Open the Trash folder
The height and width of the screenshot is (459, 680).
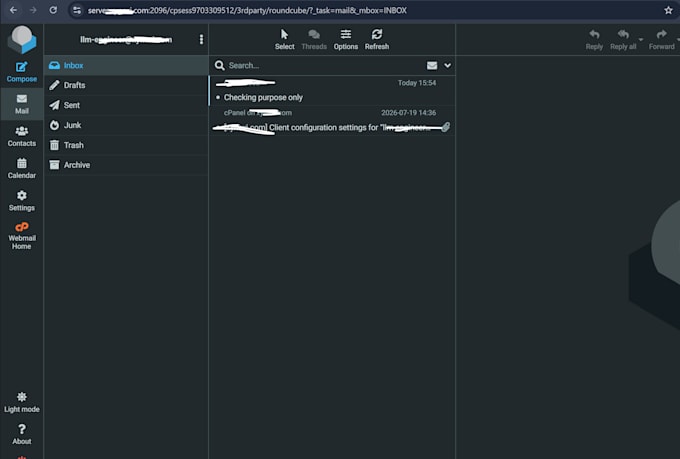pyautogui.click(x=126, y=145)
